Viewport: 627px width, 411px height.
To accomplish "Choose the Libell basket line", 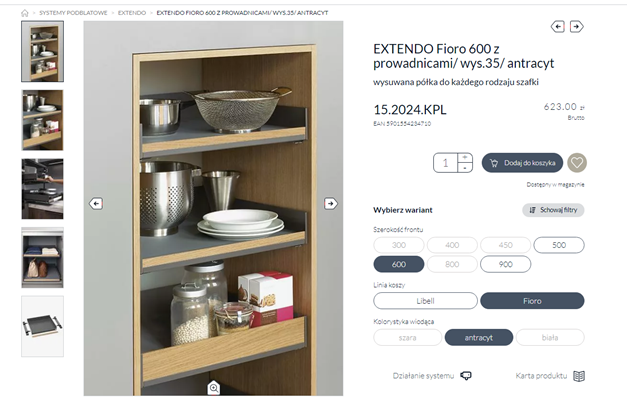I will click(x=425, y=301).
